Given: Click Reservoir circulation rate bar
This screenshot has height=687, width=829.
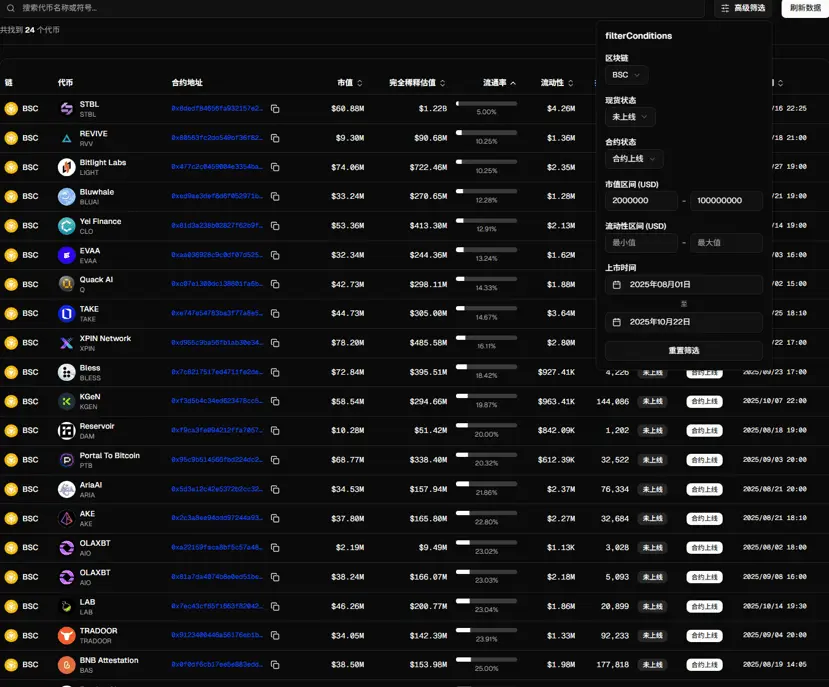Looking at the screenshot, I should (x=486, y=426).
